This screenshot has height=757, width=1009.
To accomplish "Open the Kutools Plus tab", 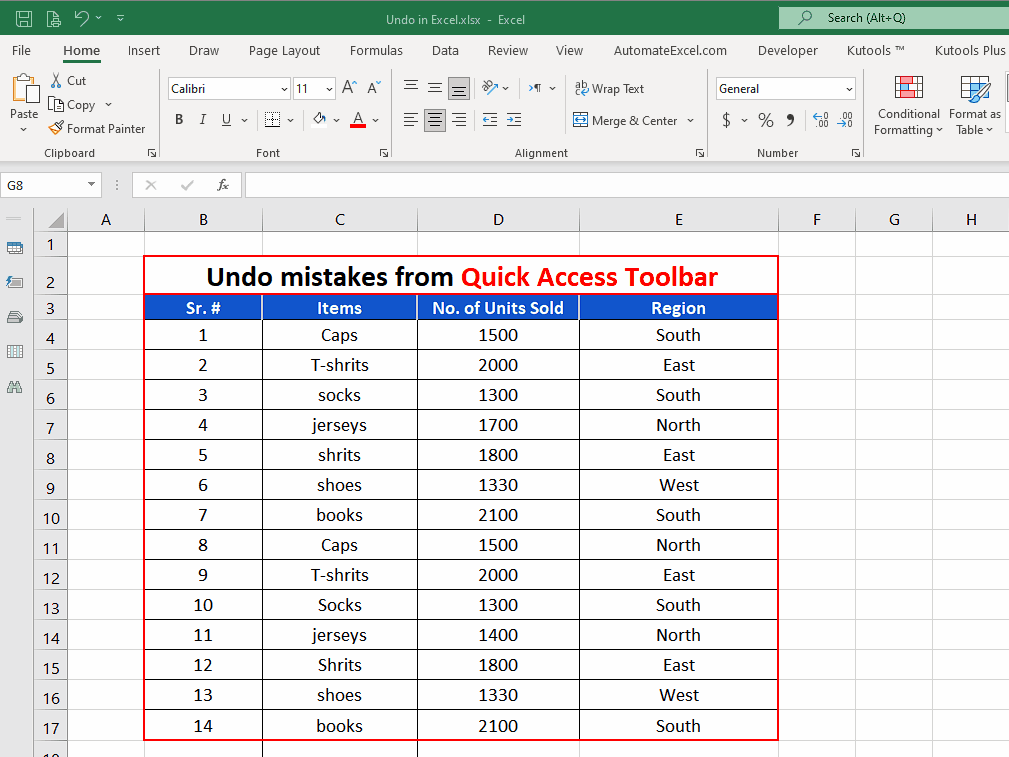I will point(968,50).
